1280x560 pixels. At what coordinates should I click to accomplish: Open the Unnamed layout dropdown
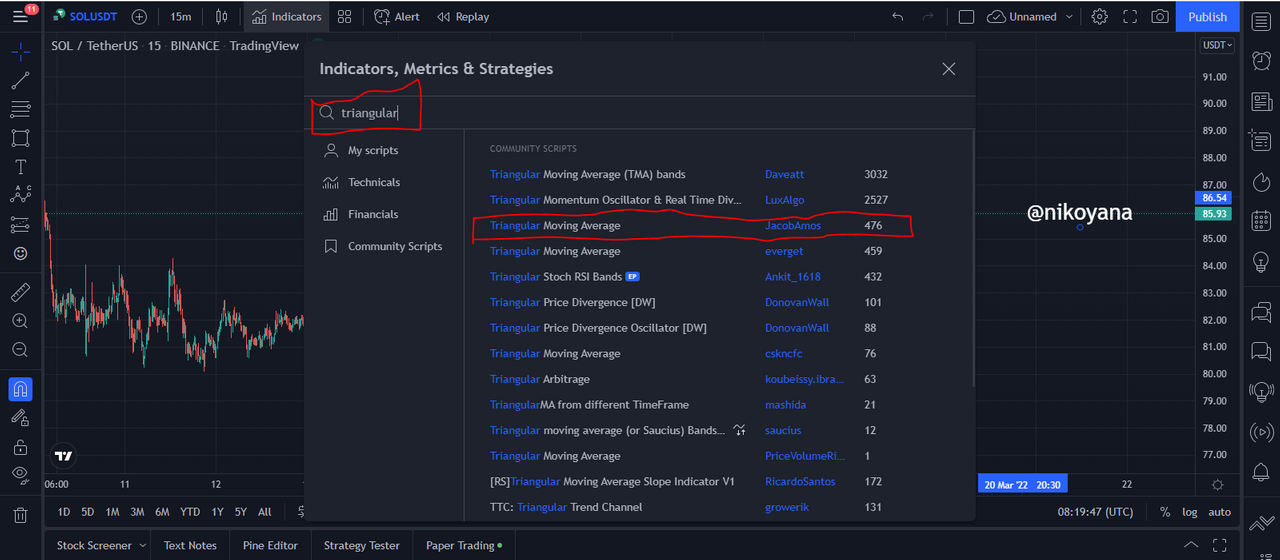tap(1030, 17)
